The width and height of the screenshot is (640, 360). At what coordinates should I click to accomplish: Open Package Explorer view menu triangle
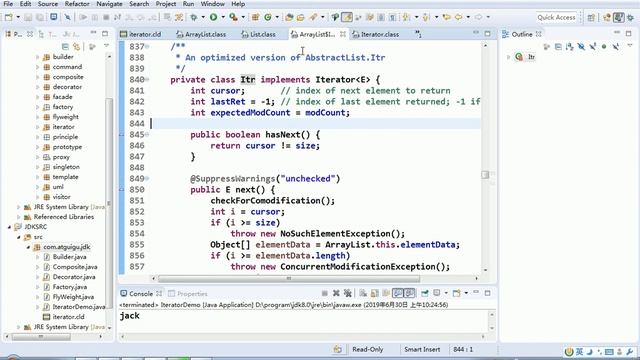107,46
